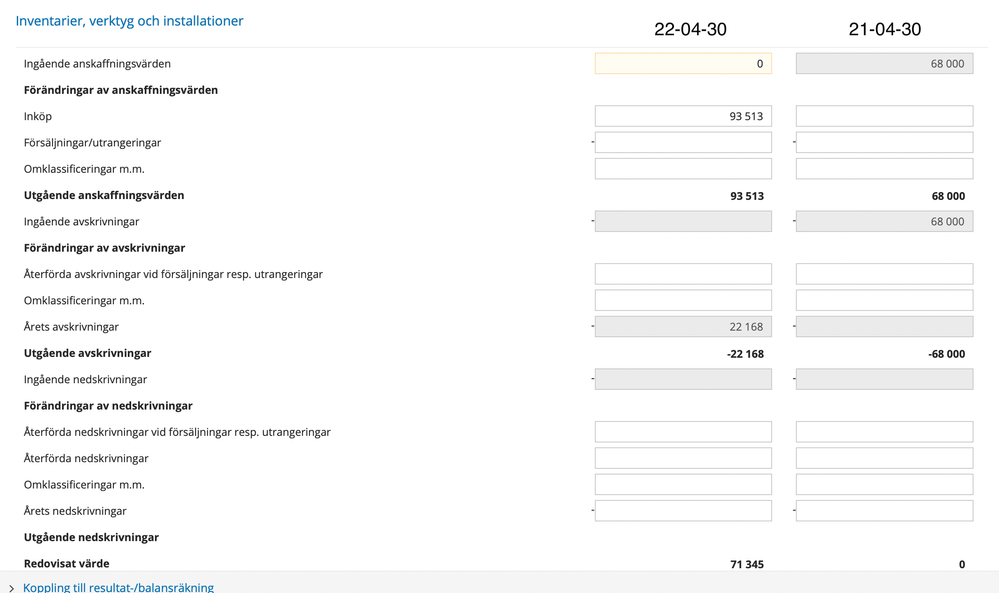
Task: Click avskrivningar Omklassificeringar m.m. field for 21-04-30
Action: tap(884, 300)
